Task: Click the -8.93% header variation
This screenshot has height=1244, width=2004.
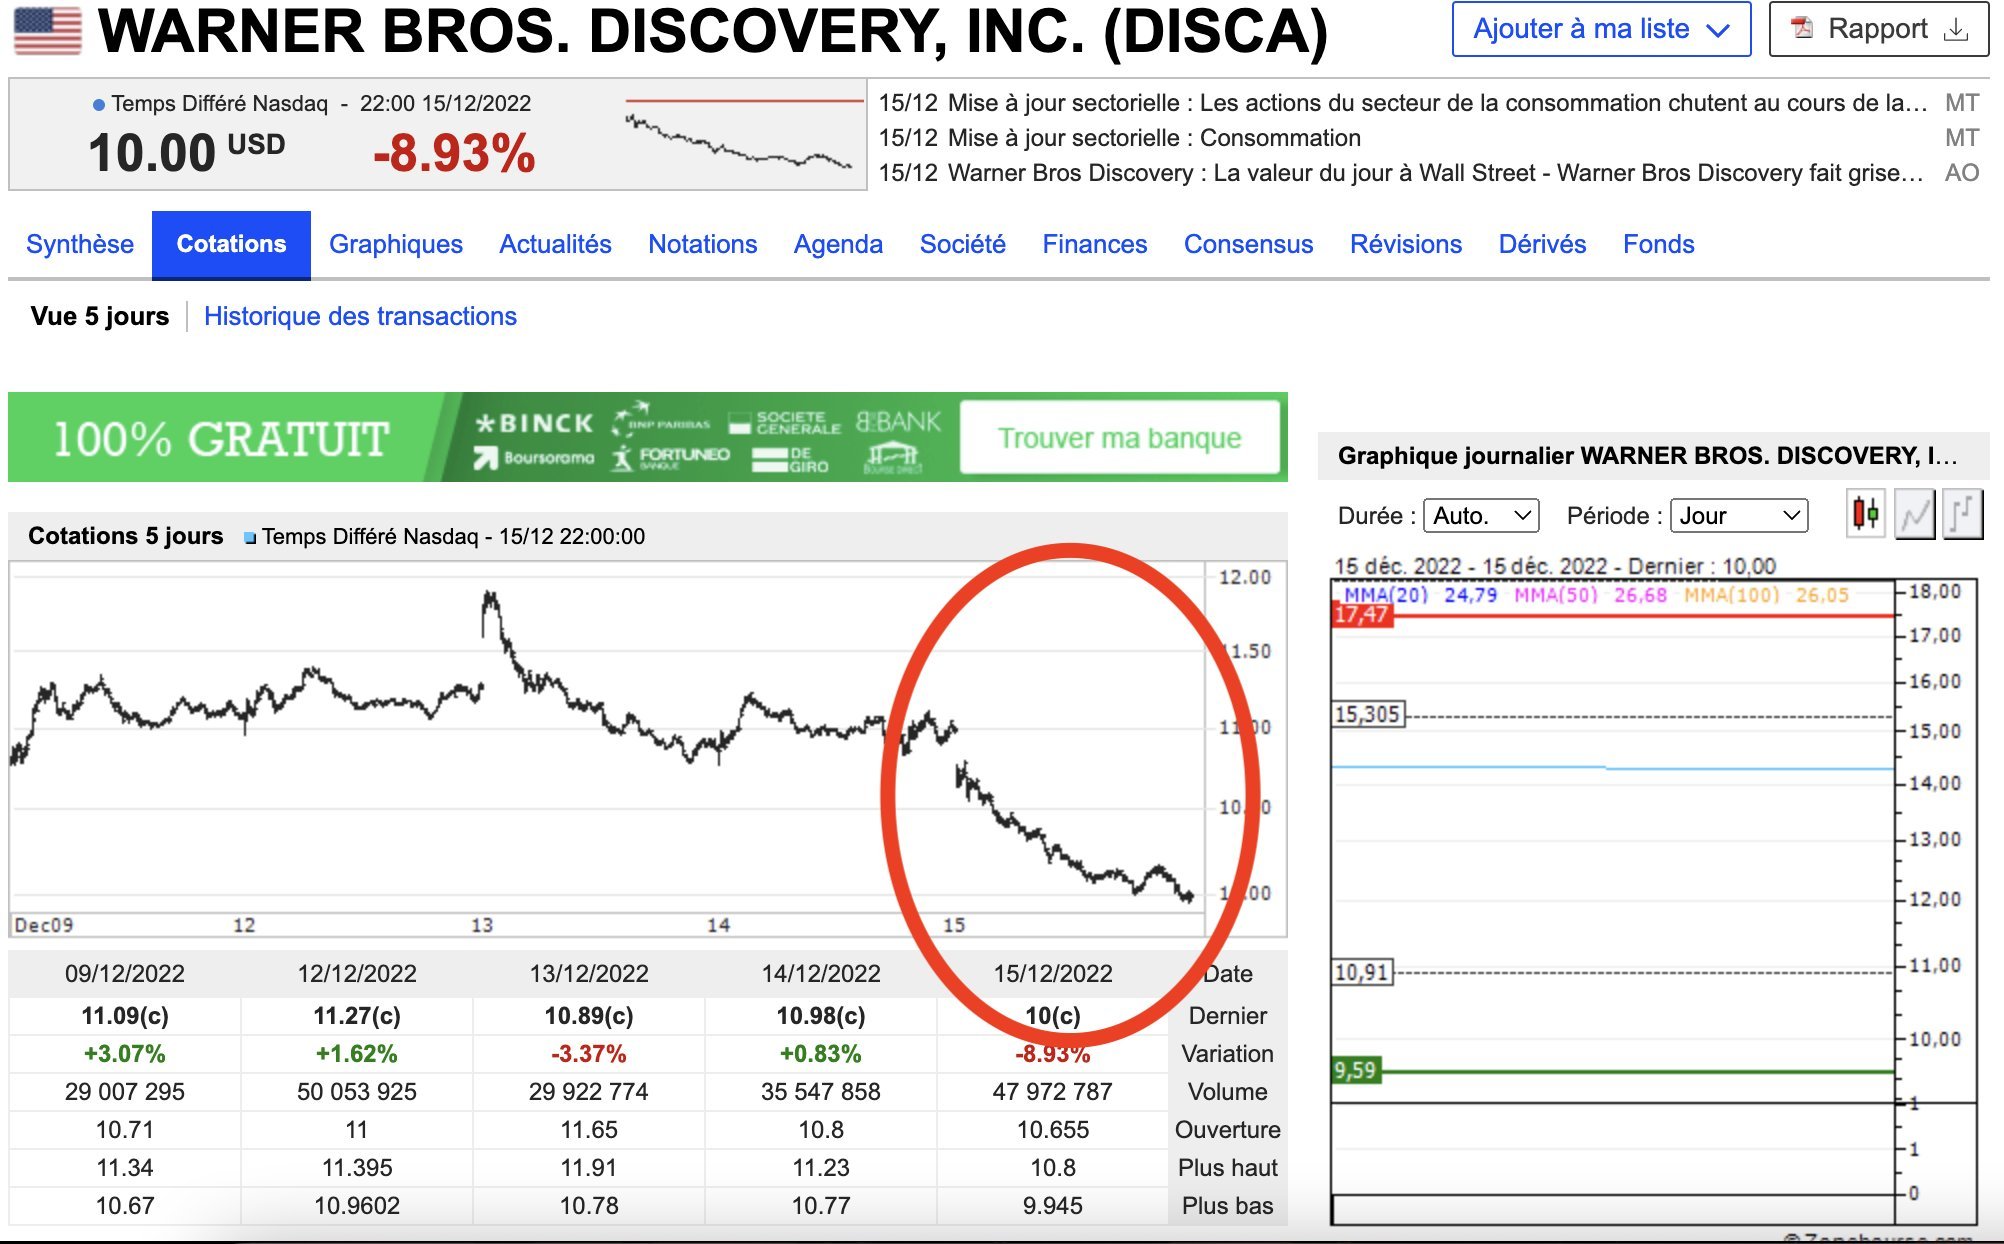Action: [x=454, y=153]
